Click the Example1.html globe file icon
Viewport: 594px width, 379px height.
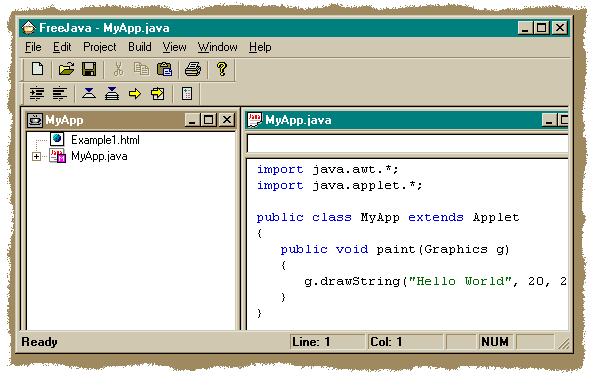[x=57, y=139]
